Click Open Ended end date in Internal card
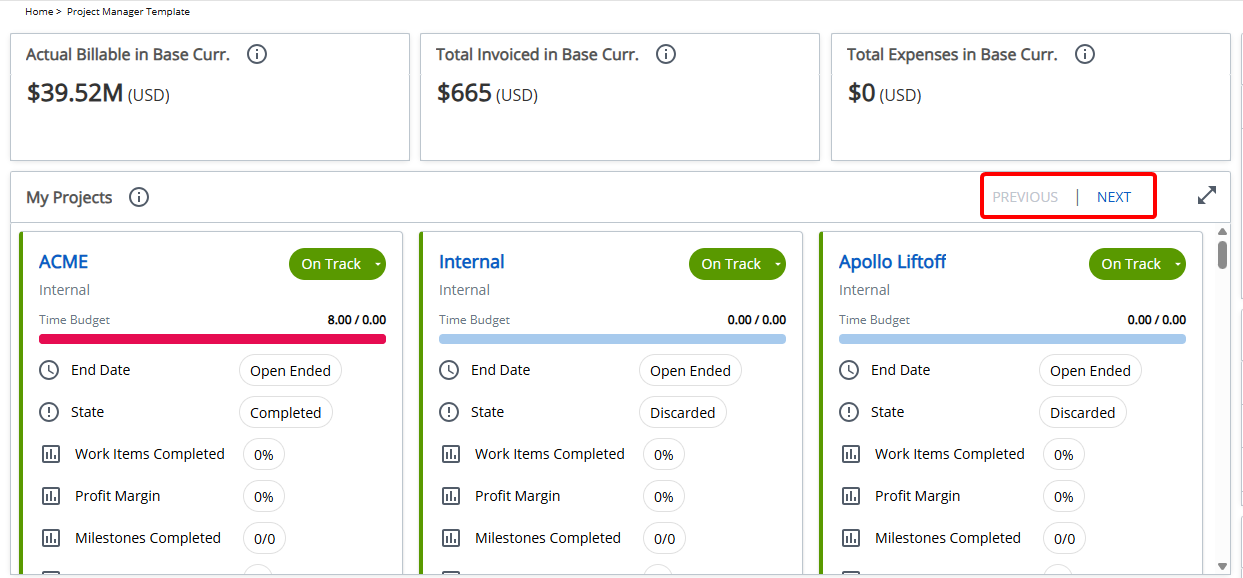This screenshot has width=1243, height=578. coord(690,371)
